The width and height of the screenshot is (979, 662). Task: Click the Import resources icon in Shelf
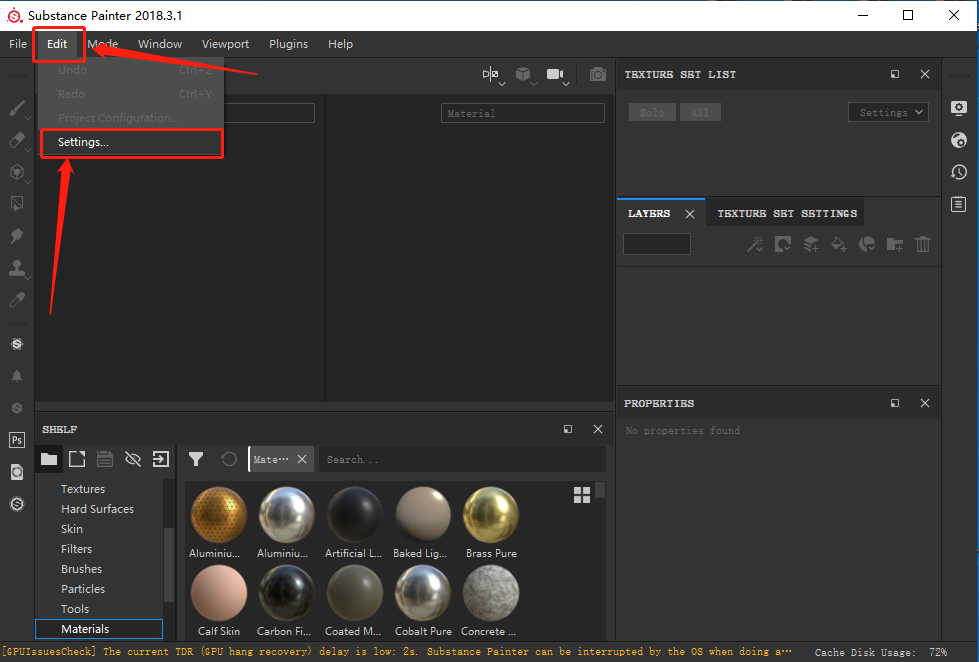coord(160,460)
